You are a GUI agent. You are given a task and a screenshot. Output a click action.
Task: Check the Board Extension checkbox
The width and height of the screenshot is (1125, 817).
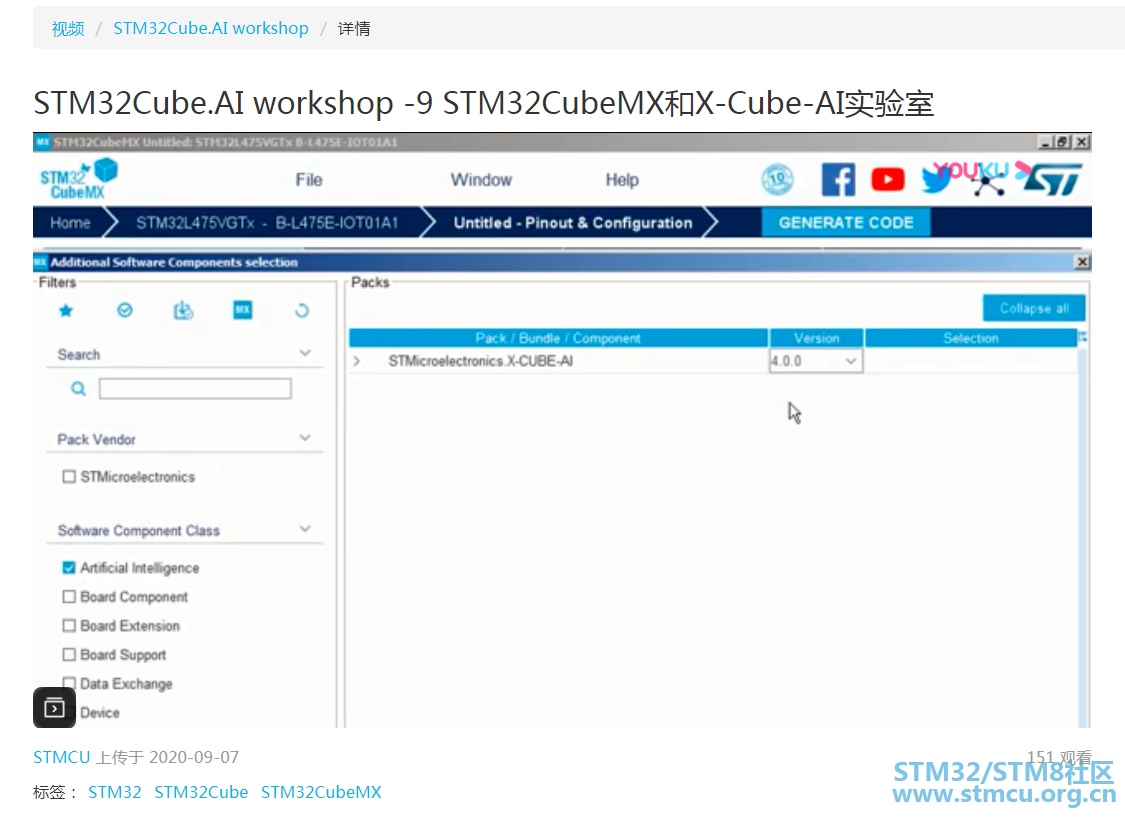click(69, 625)
